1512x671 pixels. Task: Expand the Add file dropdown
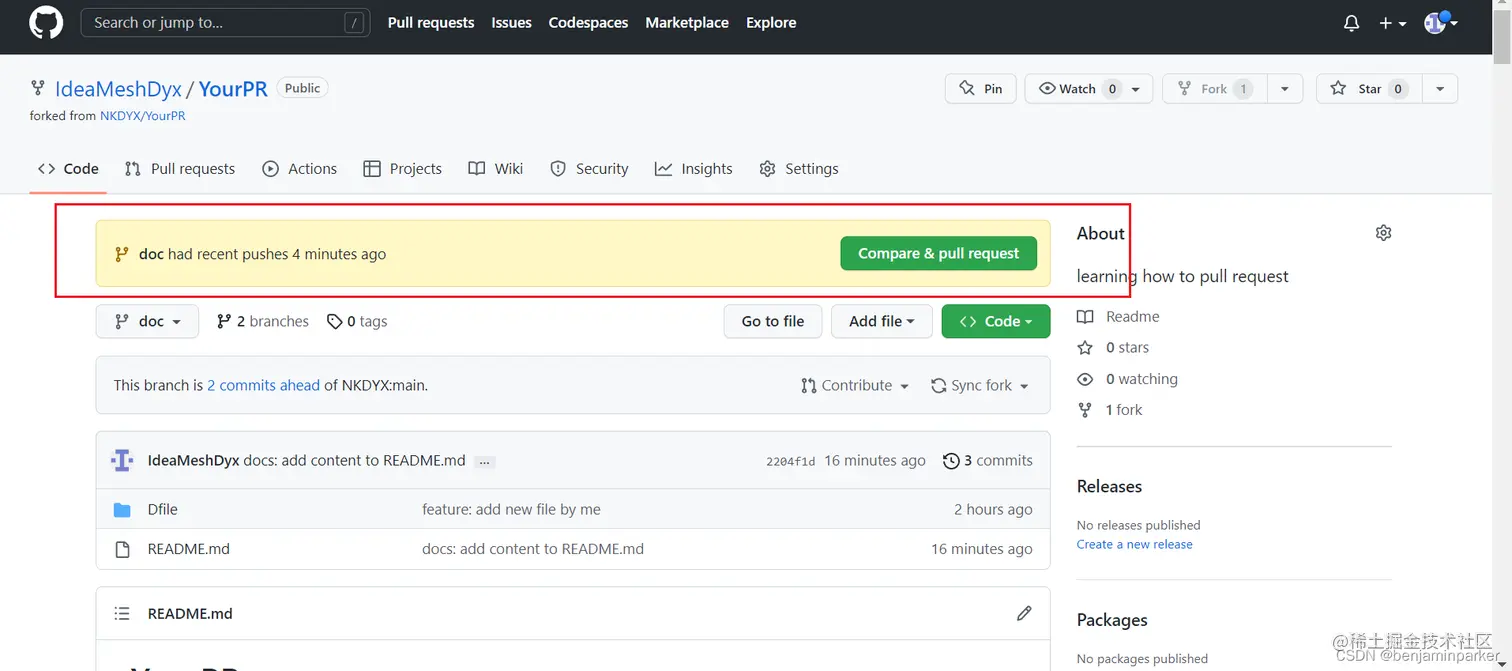[x=882, y=321]
